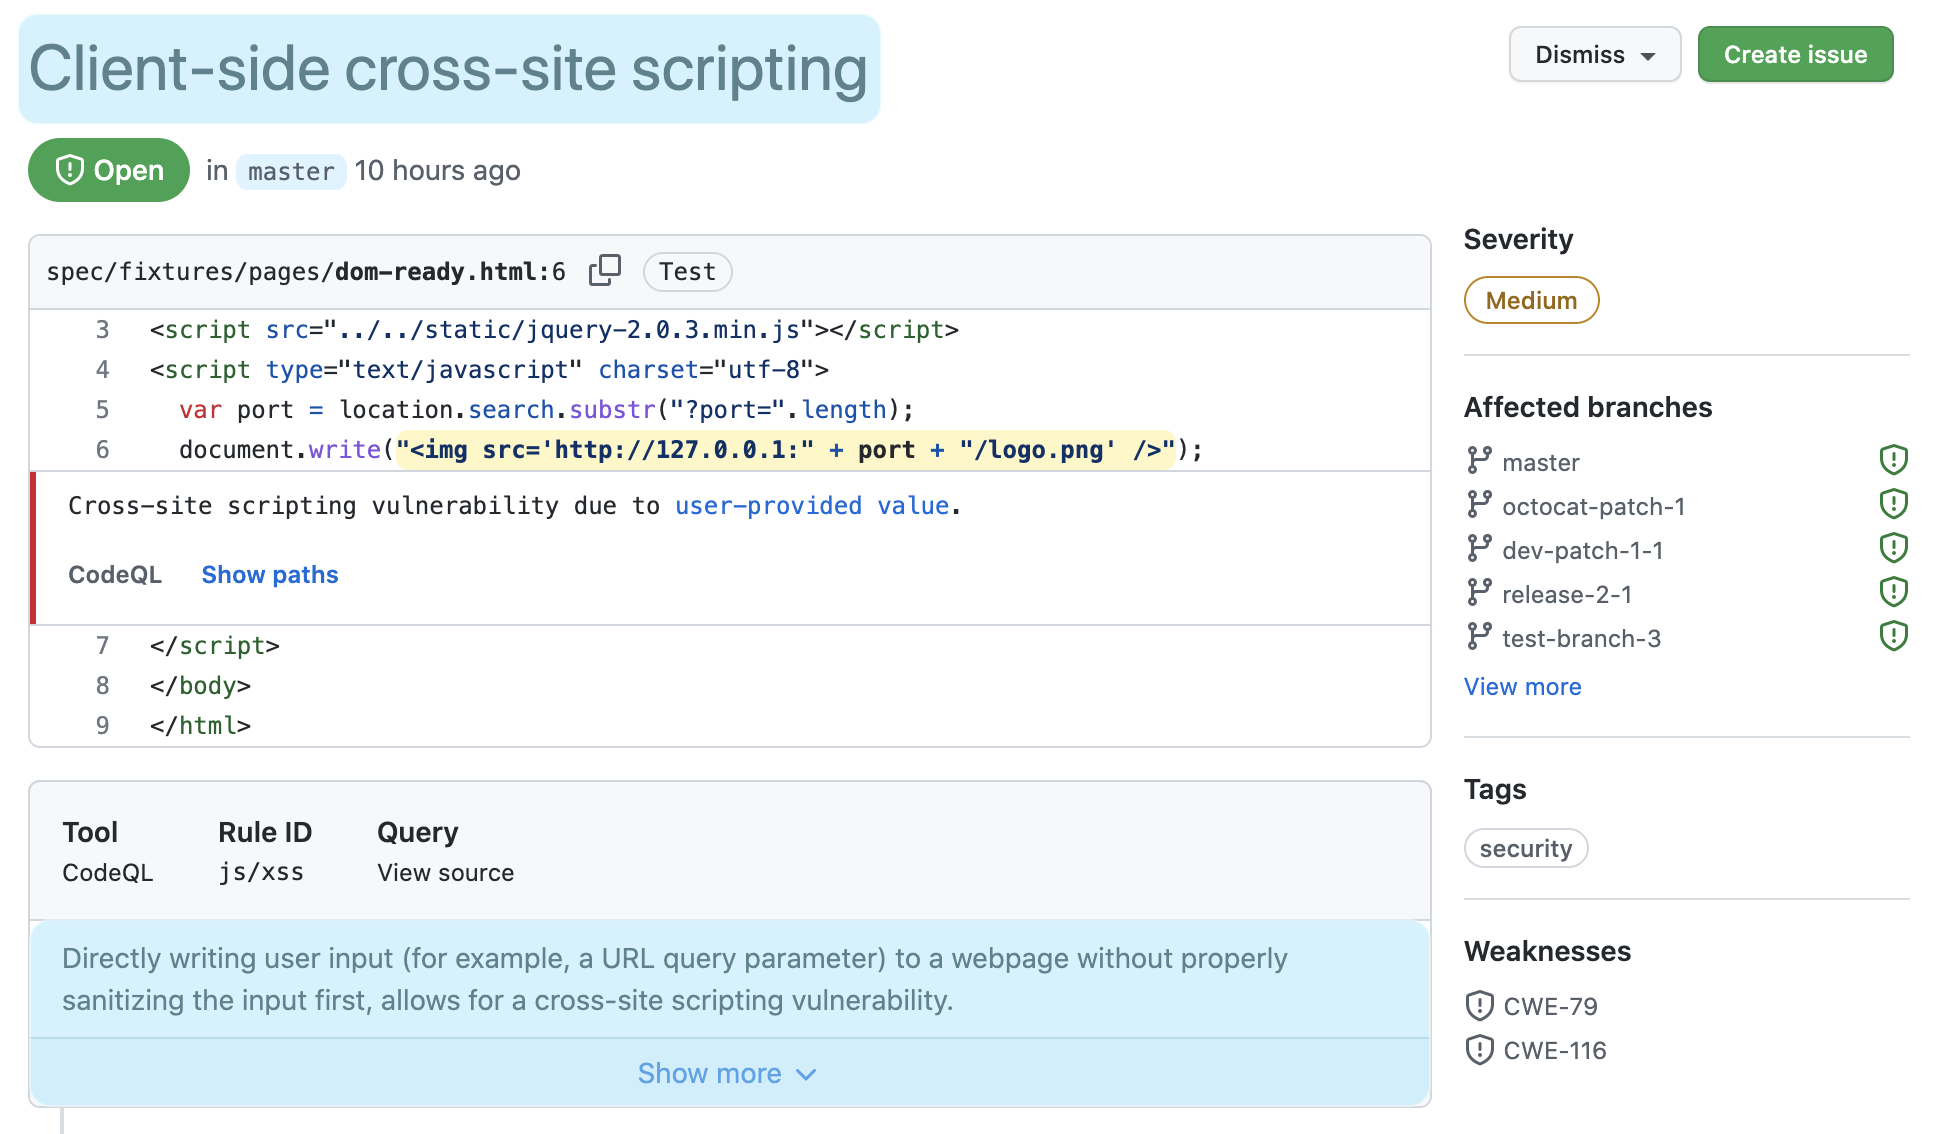Click the CWE-79 weakness text
Image resolution: width=1954 pixels, height=1134 pixels.
[x=1550, y=1006]
